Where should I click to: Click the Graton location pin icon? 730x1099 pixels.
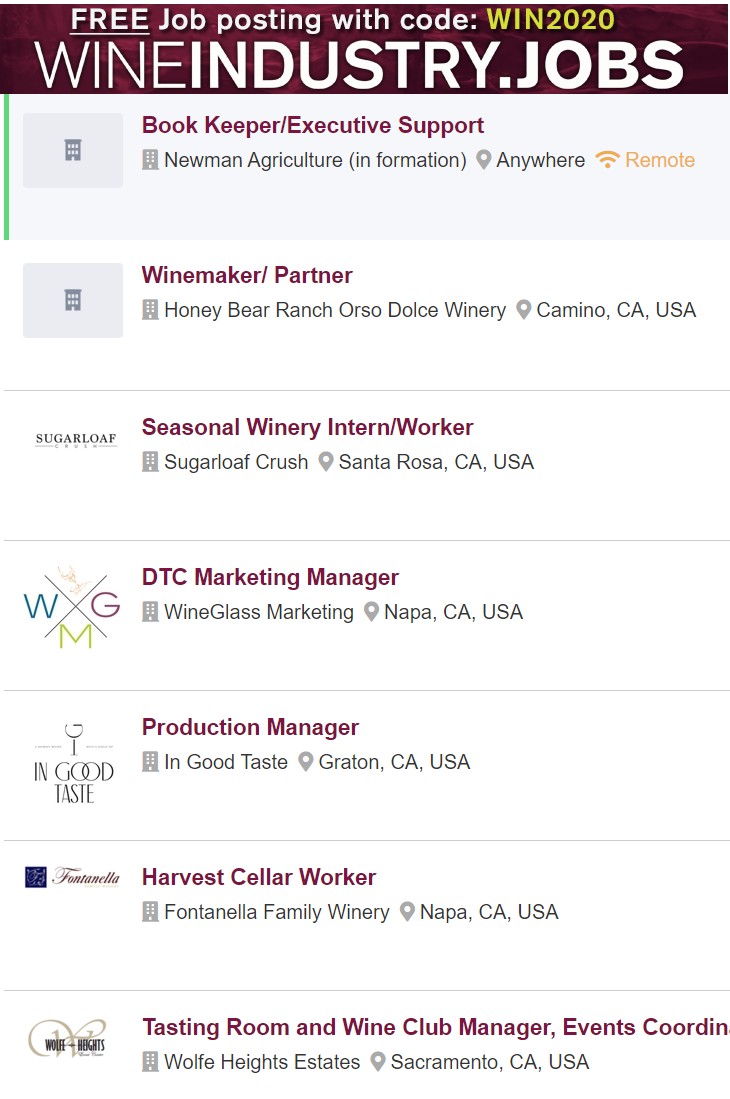305,762
